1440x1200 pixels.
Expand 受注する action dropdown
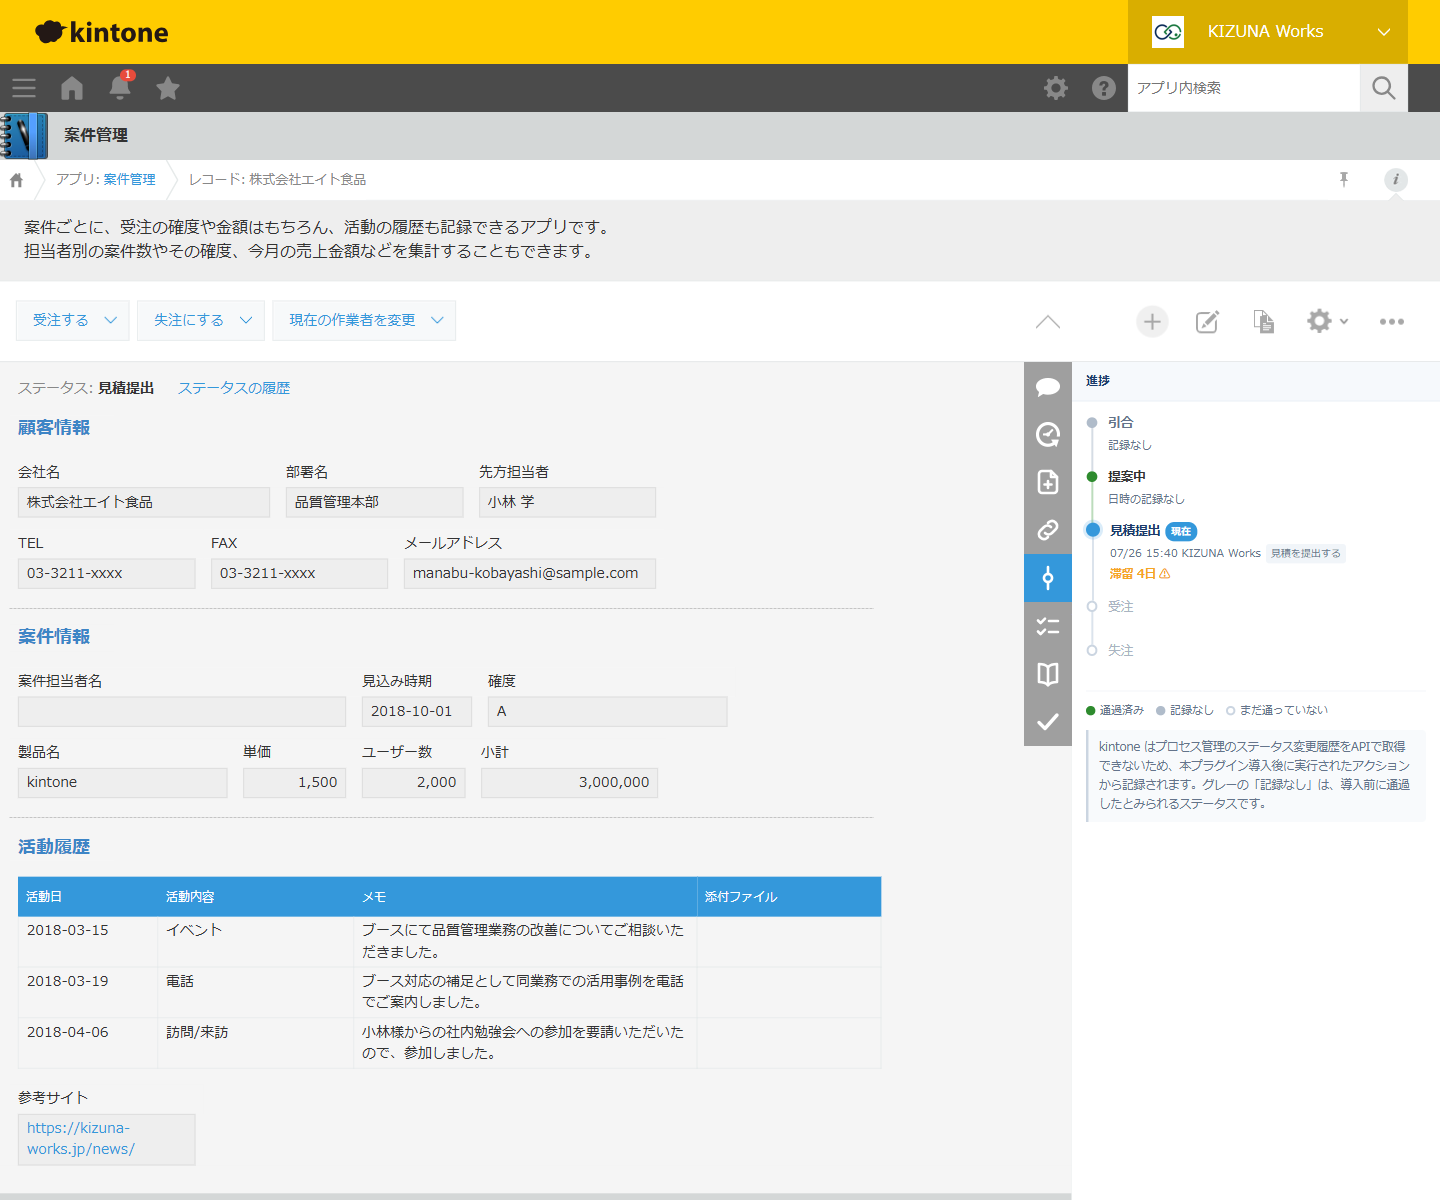point(73,320)
